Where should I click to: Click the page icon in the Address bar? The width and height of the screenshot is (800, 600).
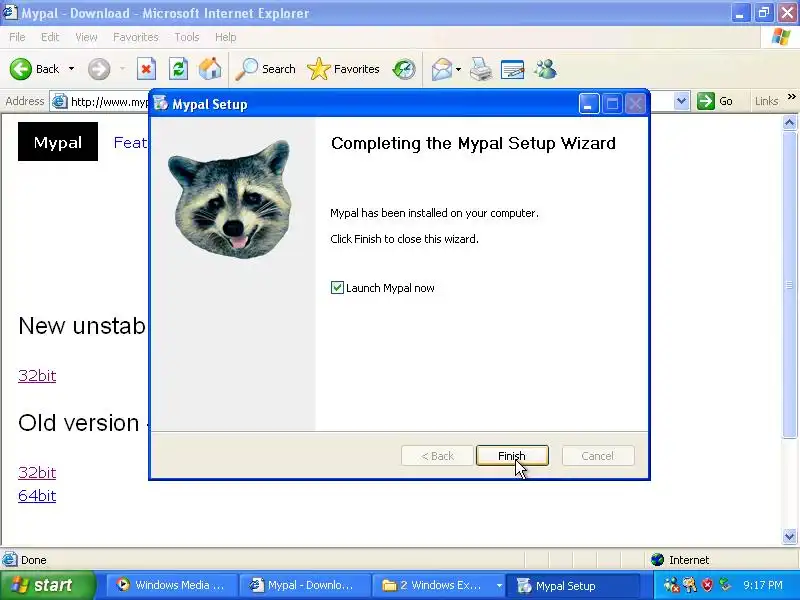click(x=60, y=102)
